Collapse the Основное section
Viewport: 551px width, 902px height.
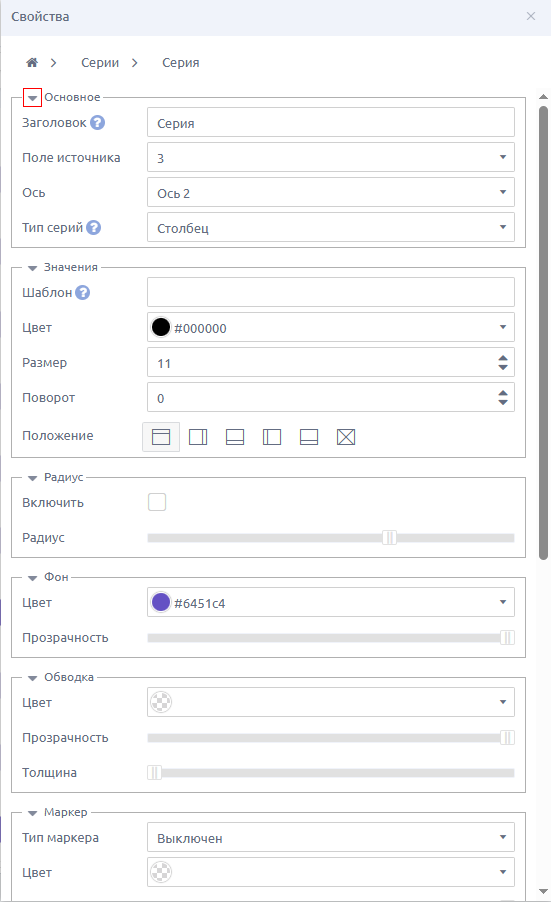[32, 98]
